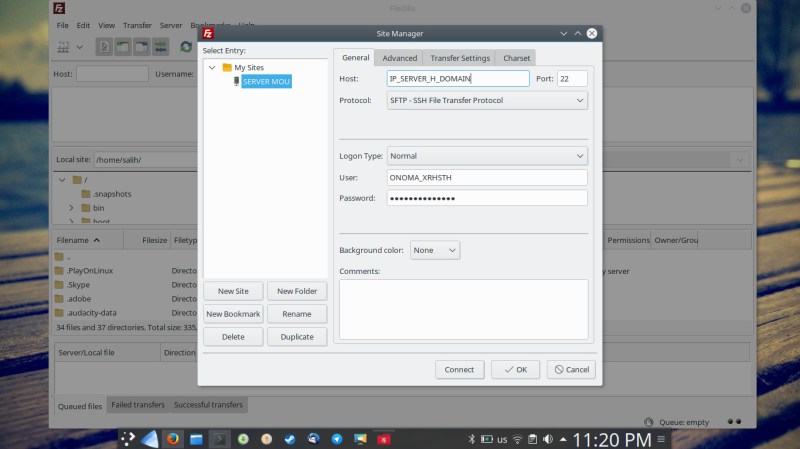Click the panel hamburger menu icon
The width and height of the screenshot is (800, 449).
661,439
